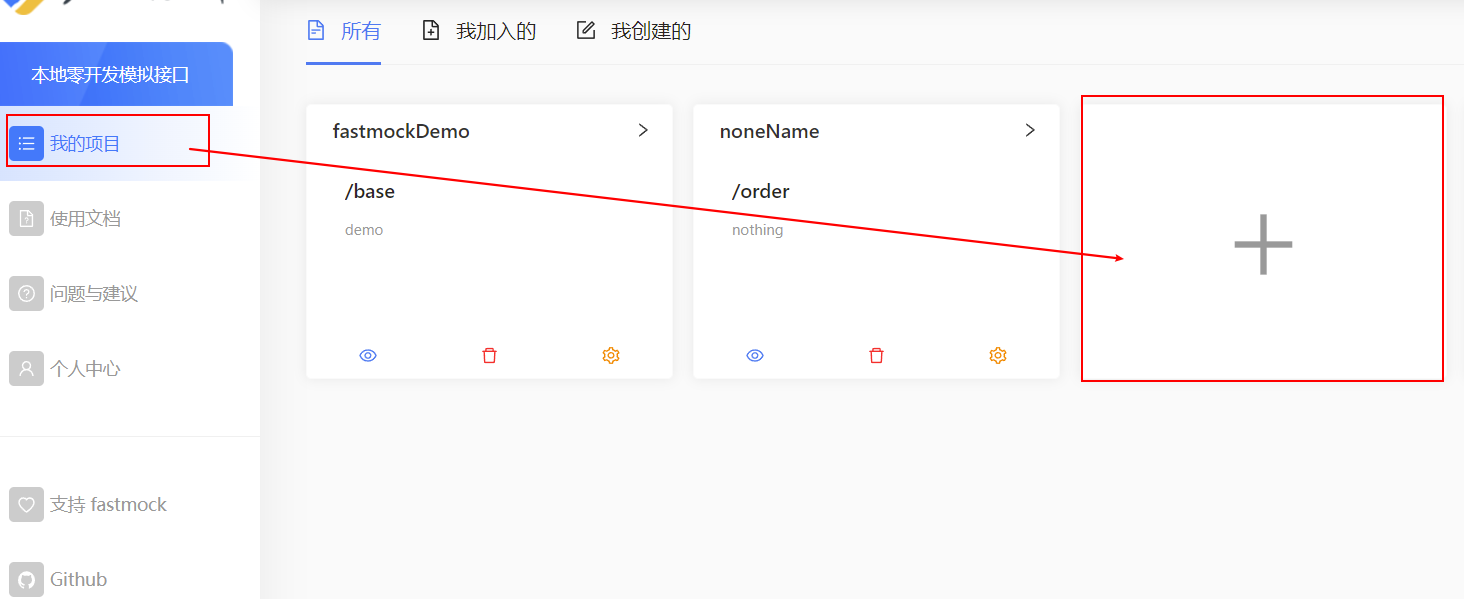The height and width of the screenshot is (599, 1464).
Task: Click the question mark feedback icon
Action: [26, 294]
